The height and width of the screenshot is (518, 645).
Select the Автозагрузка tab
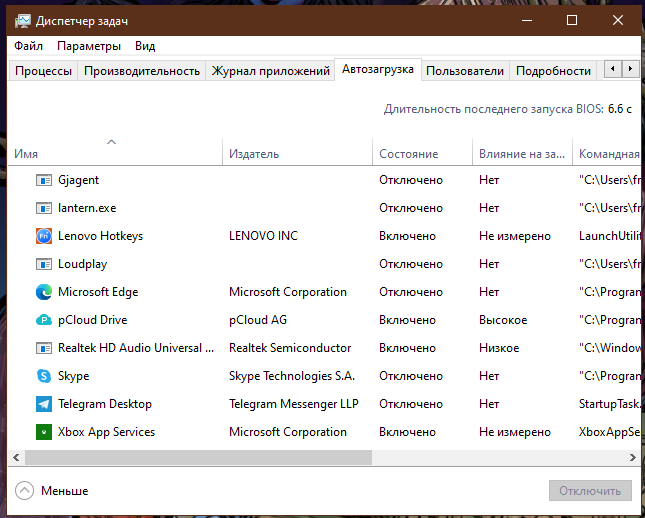click(378, 69)
